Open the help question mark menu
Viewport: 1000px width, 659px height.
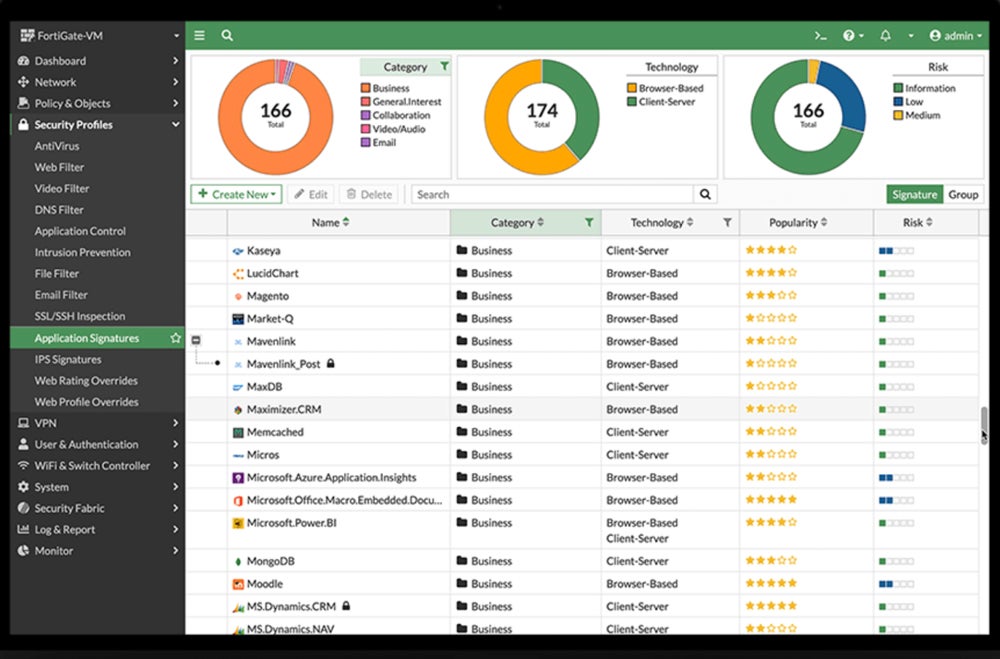coord(850,36)
